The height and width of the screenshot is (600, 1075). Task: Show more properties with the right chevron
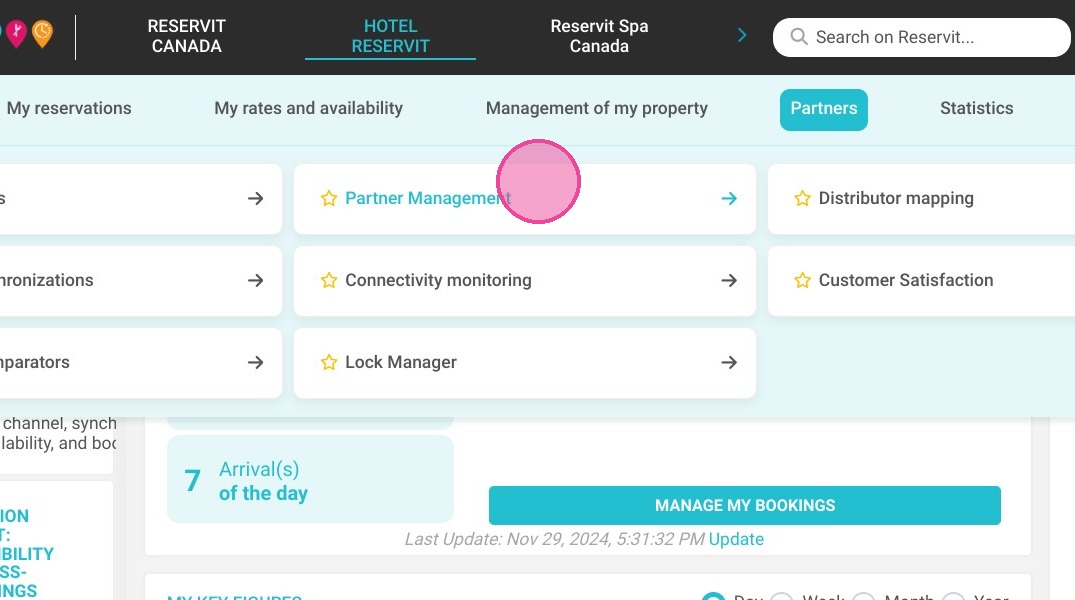742,35
